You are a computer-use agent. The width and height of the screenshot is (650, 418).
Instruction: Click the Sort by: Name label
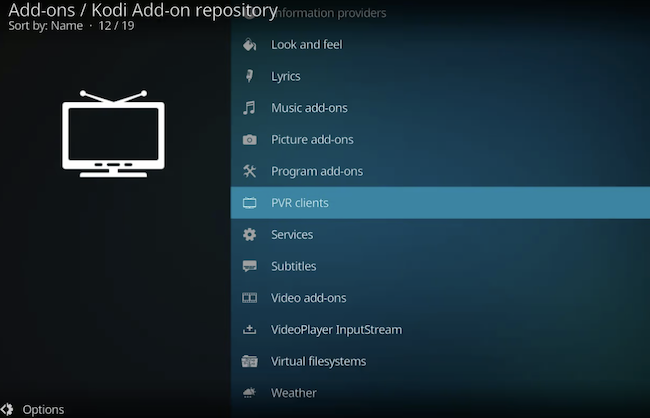tap(46, 26)
